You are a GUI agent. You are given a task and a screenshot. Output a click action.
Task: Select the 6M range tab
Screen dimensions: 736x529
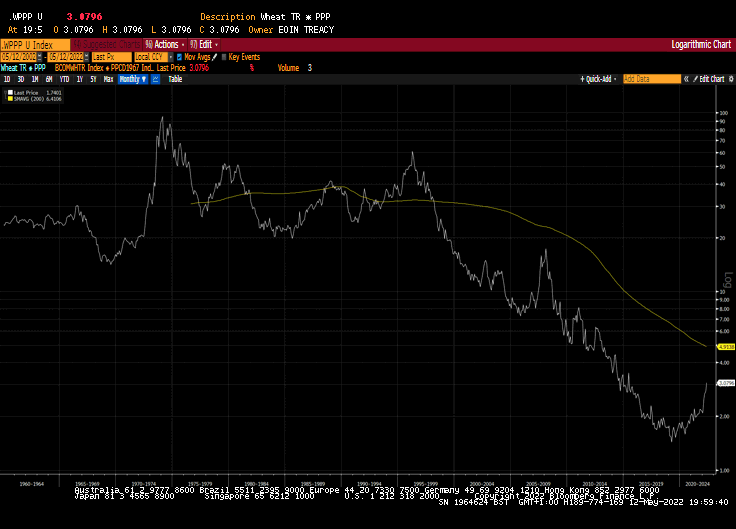[49, 79]
